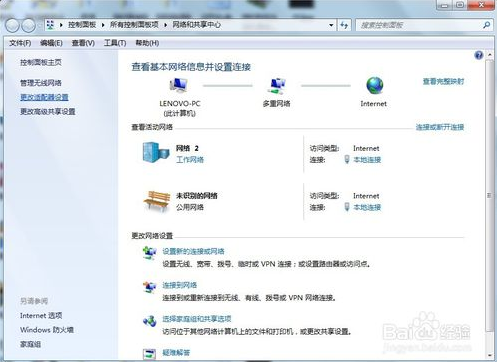This screenshot has width=497, height=362.
Task: Click the 网络和共享中心 breadcrumb
Action: 197,25
